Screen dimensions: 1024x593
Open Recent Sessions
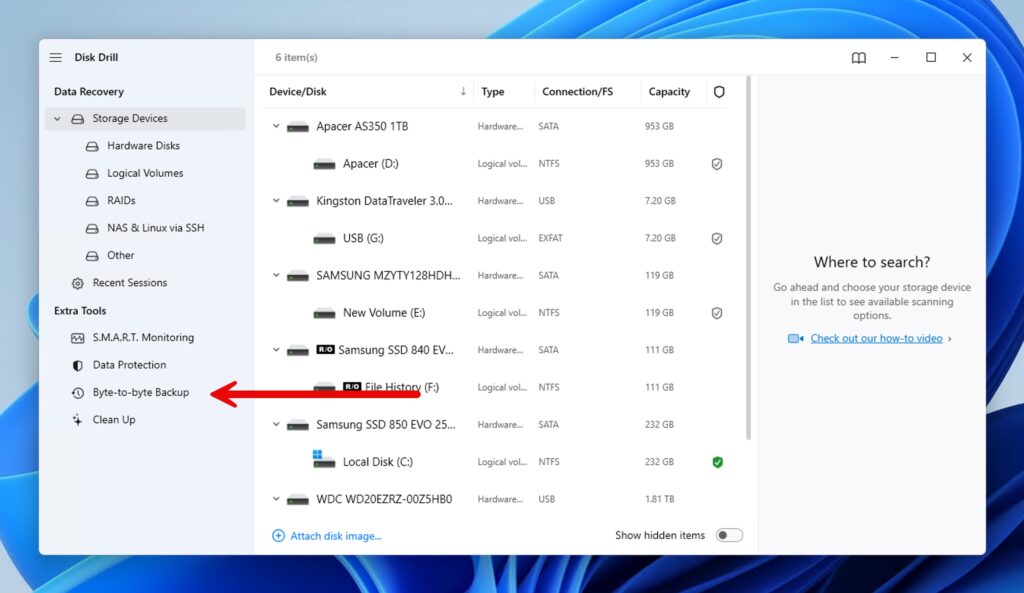[x=128, y=282]
